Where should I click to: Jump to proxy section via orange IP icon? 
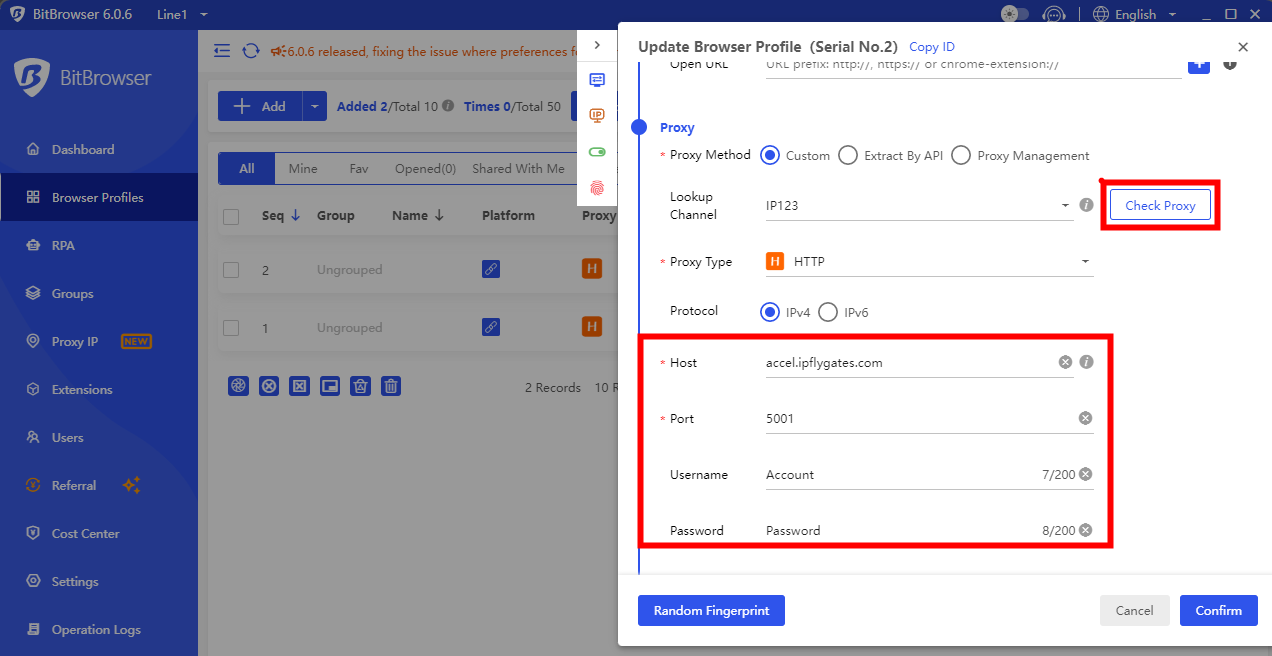pos(597,116)
